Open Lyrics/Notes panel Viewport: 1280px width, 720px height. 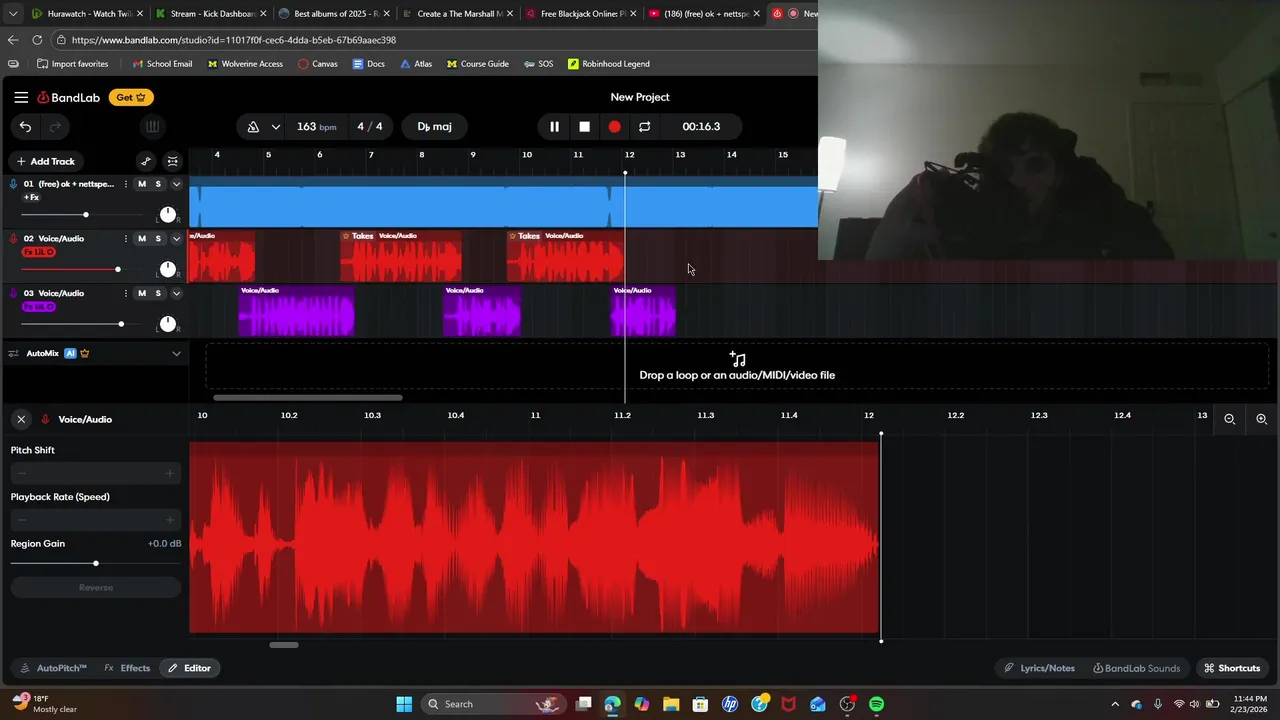tap(1039, 668)
